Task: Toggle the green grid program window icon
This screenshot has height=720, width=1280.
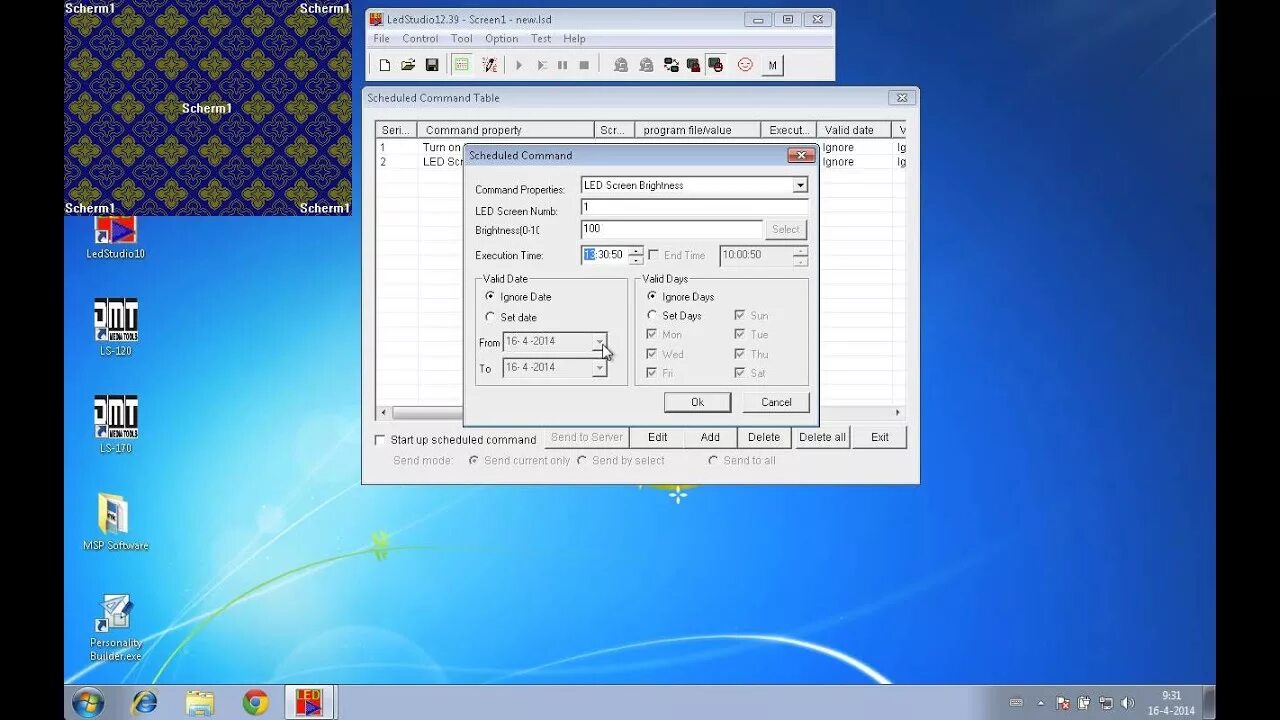Action: (x=461, y=65)
